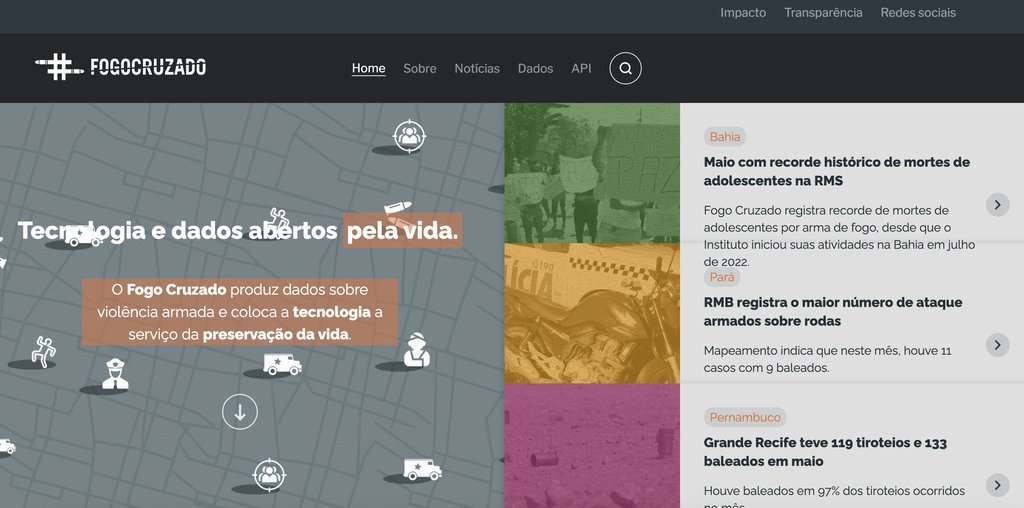Click the armored van icon beside down arrow
Screen dimensions: 1024x508
coord(282,364)
